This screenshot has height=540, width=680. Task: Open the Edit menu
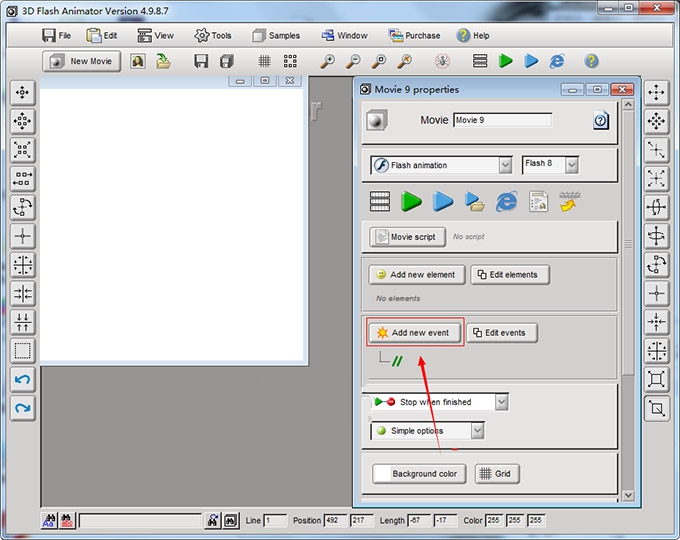click(102, 36)
